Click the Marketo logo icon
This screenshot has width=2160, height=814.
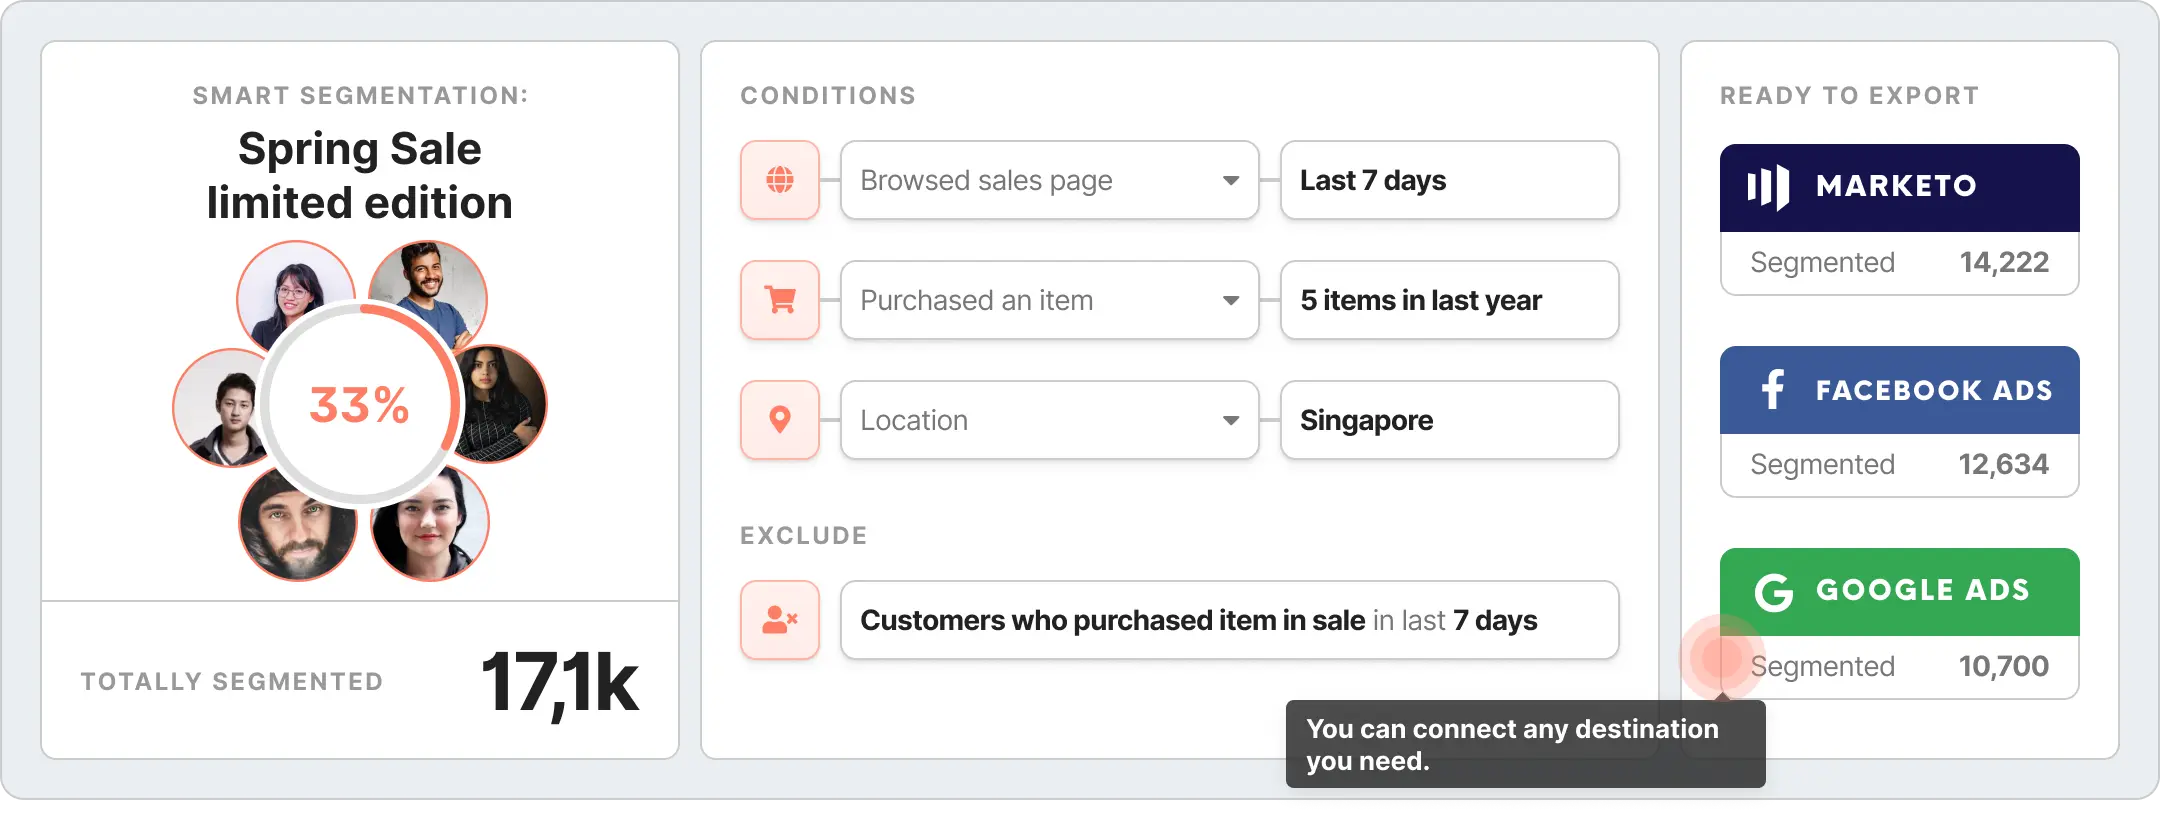(x=1768, y=187)
